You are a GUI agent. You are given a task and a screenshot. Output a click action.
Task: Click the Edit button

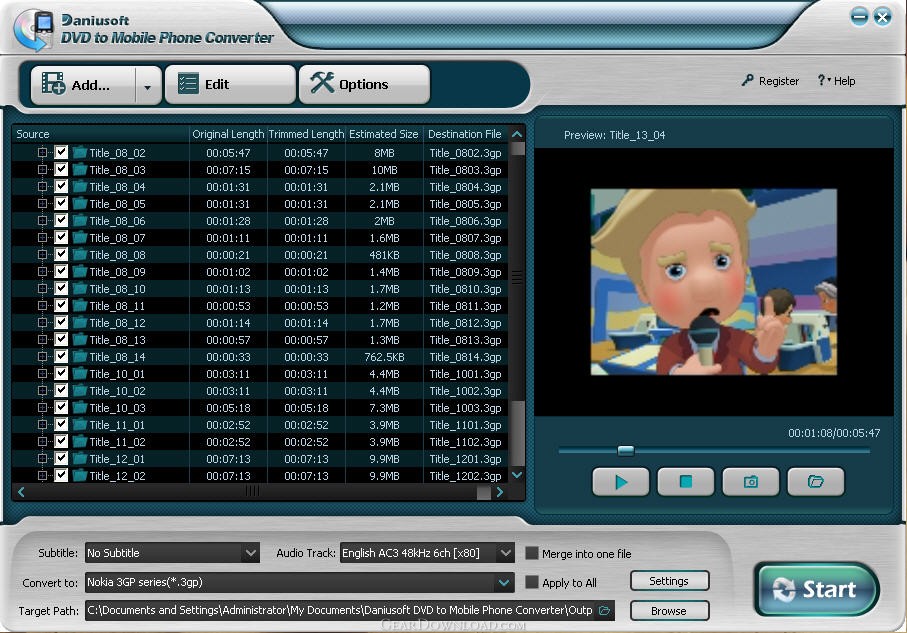[230, 84]
